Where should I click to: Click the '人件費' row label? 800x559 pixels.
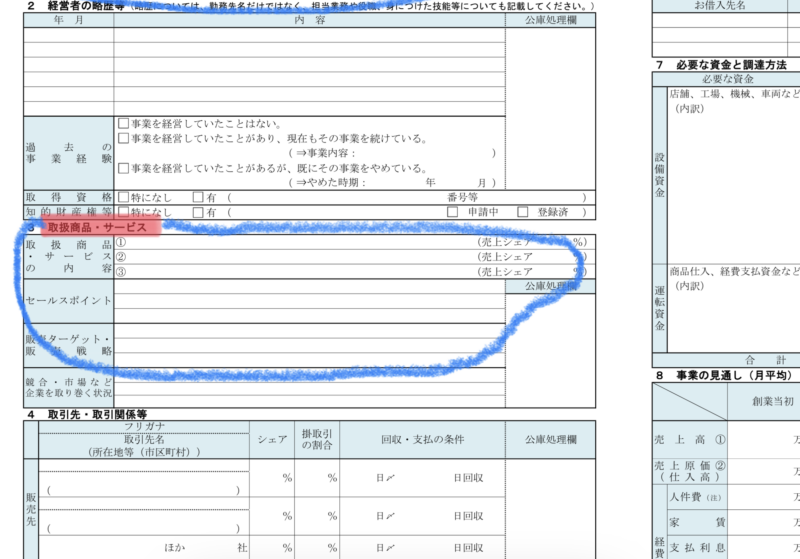click(697, 497)
